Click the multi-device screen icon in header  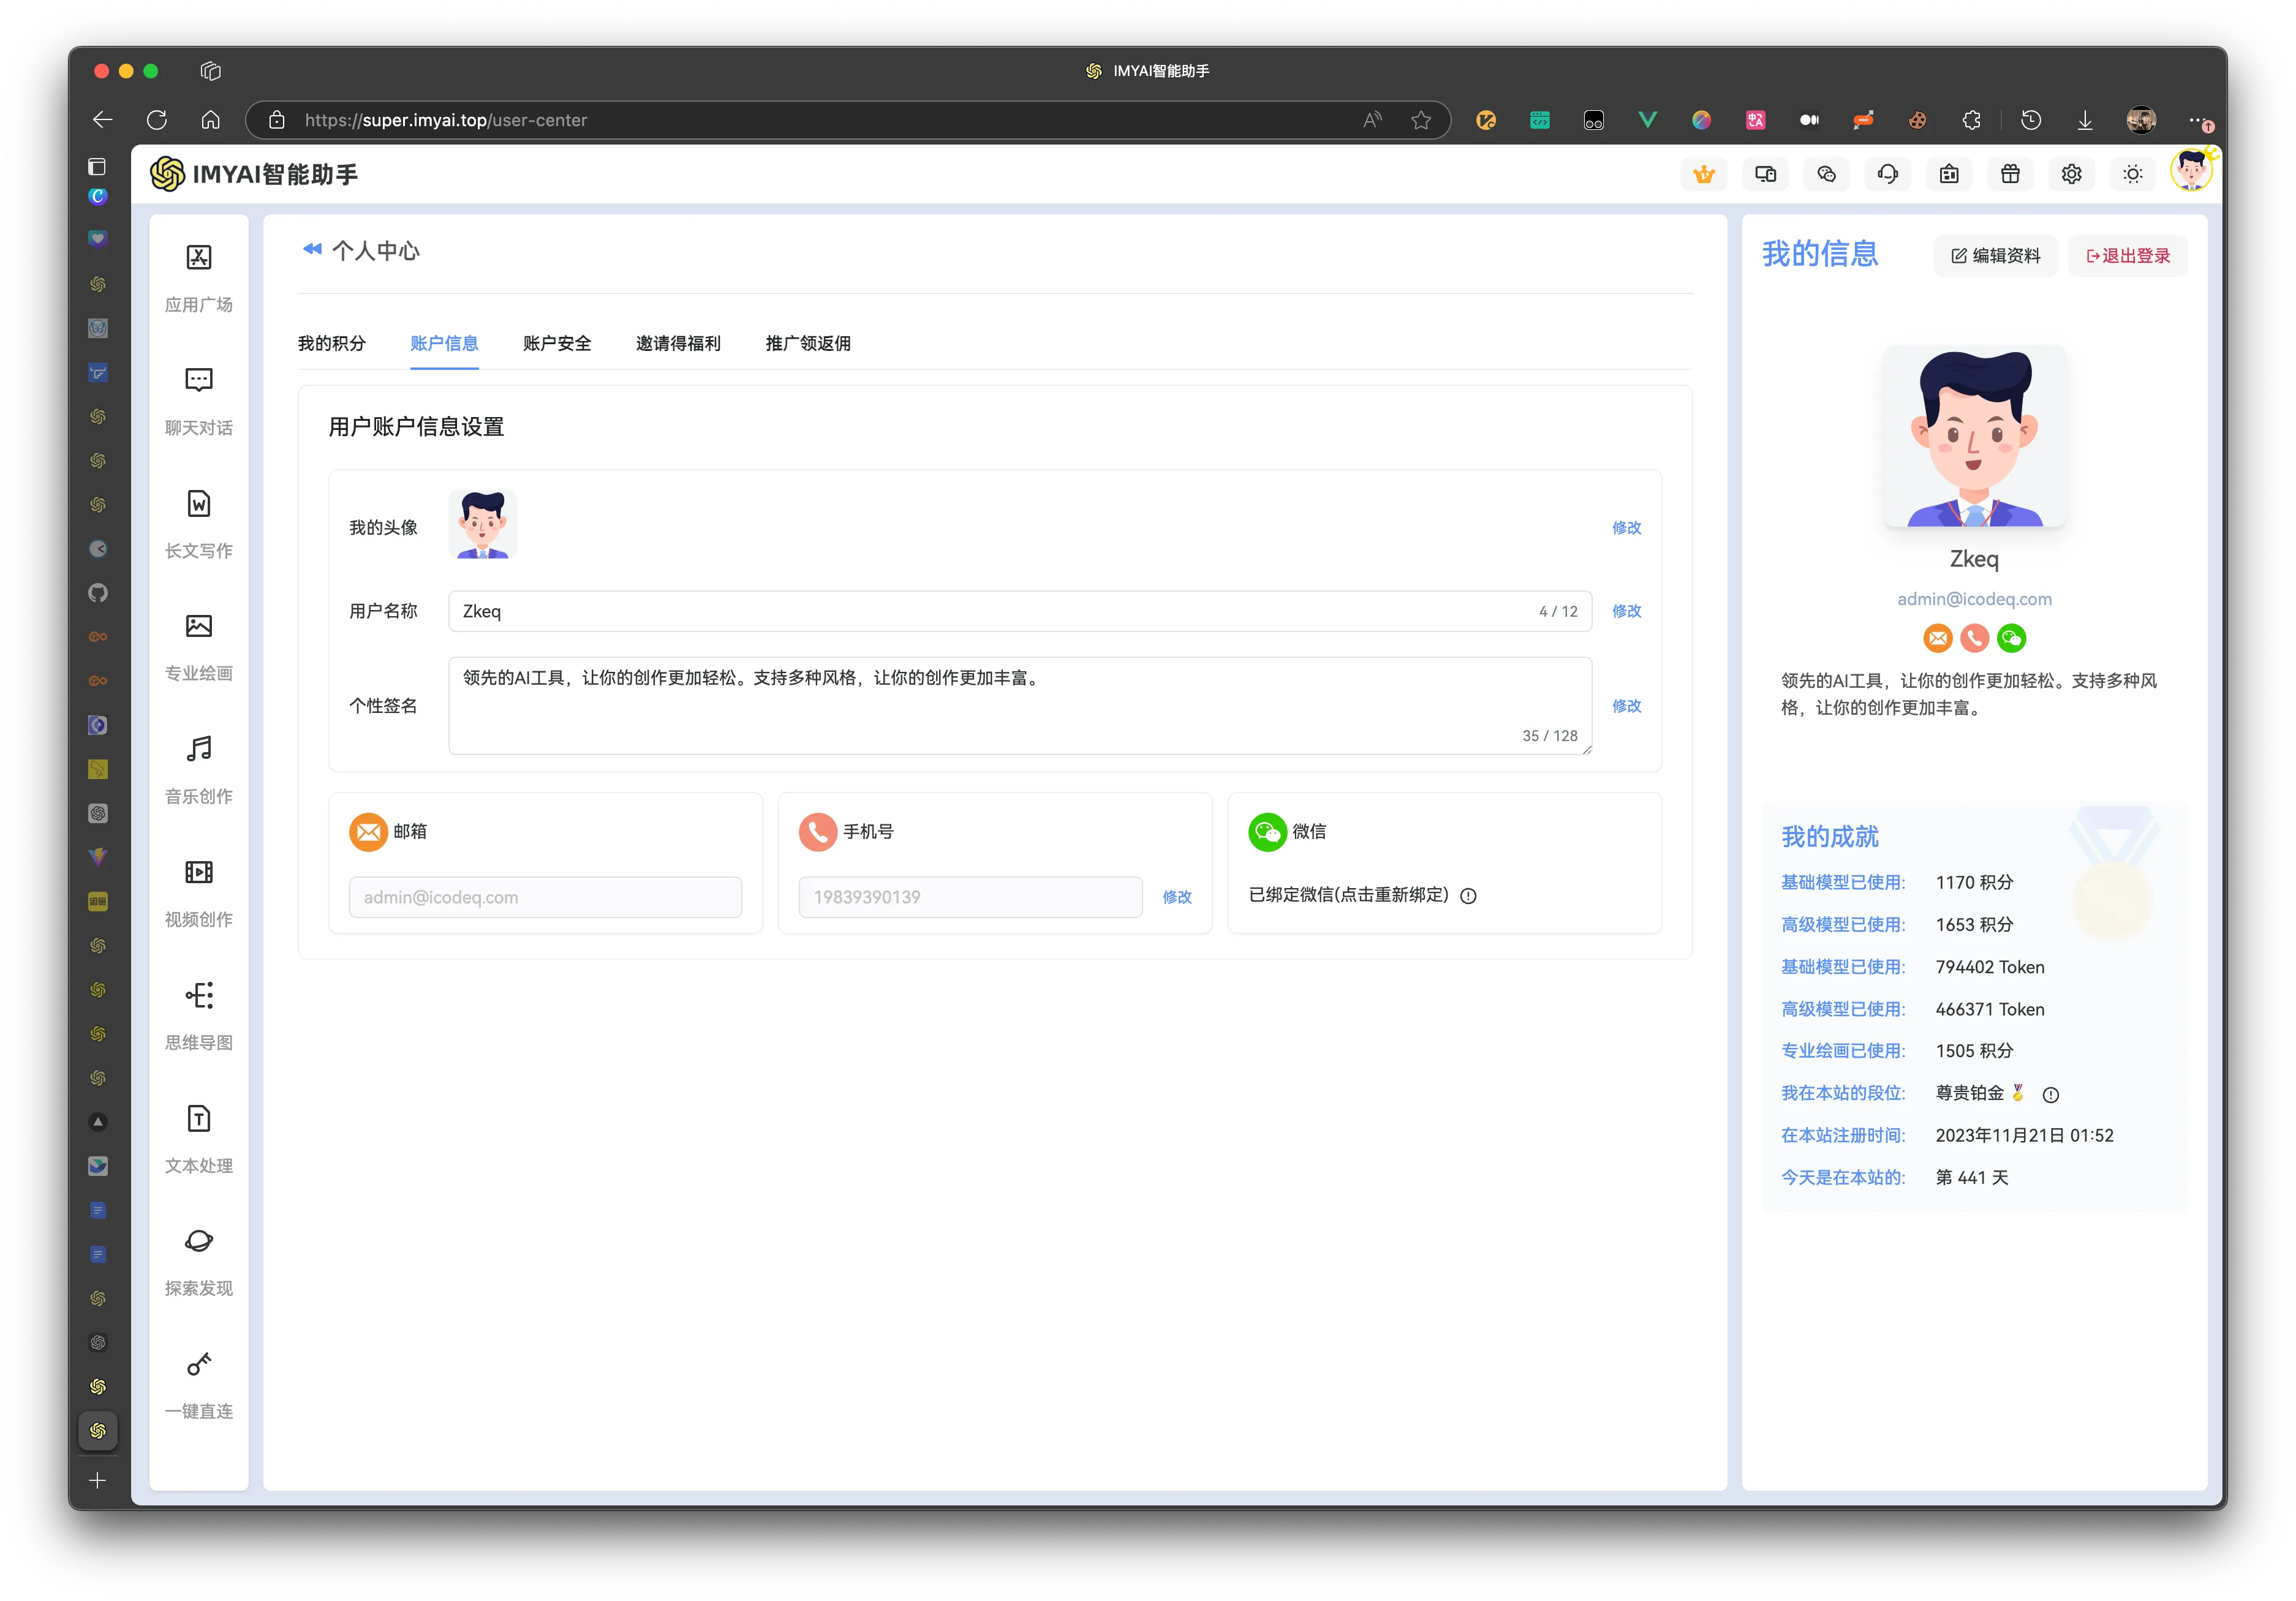click(1765, 174)
